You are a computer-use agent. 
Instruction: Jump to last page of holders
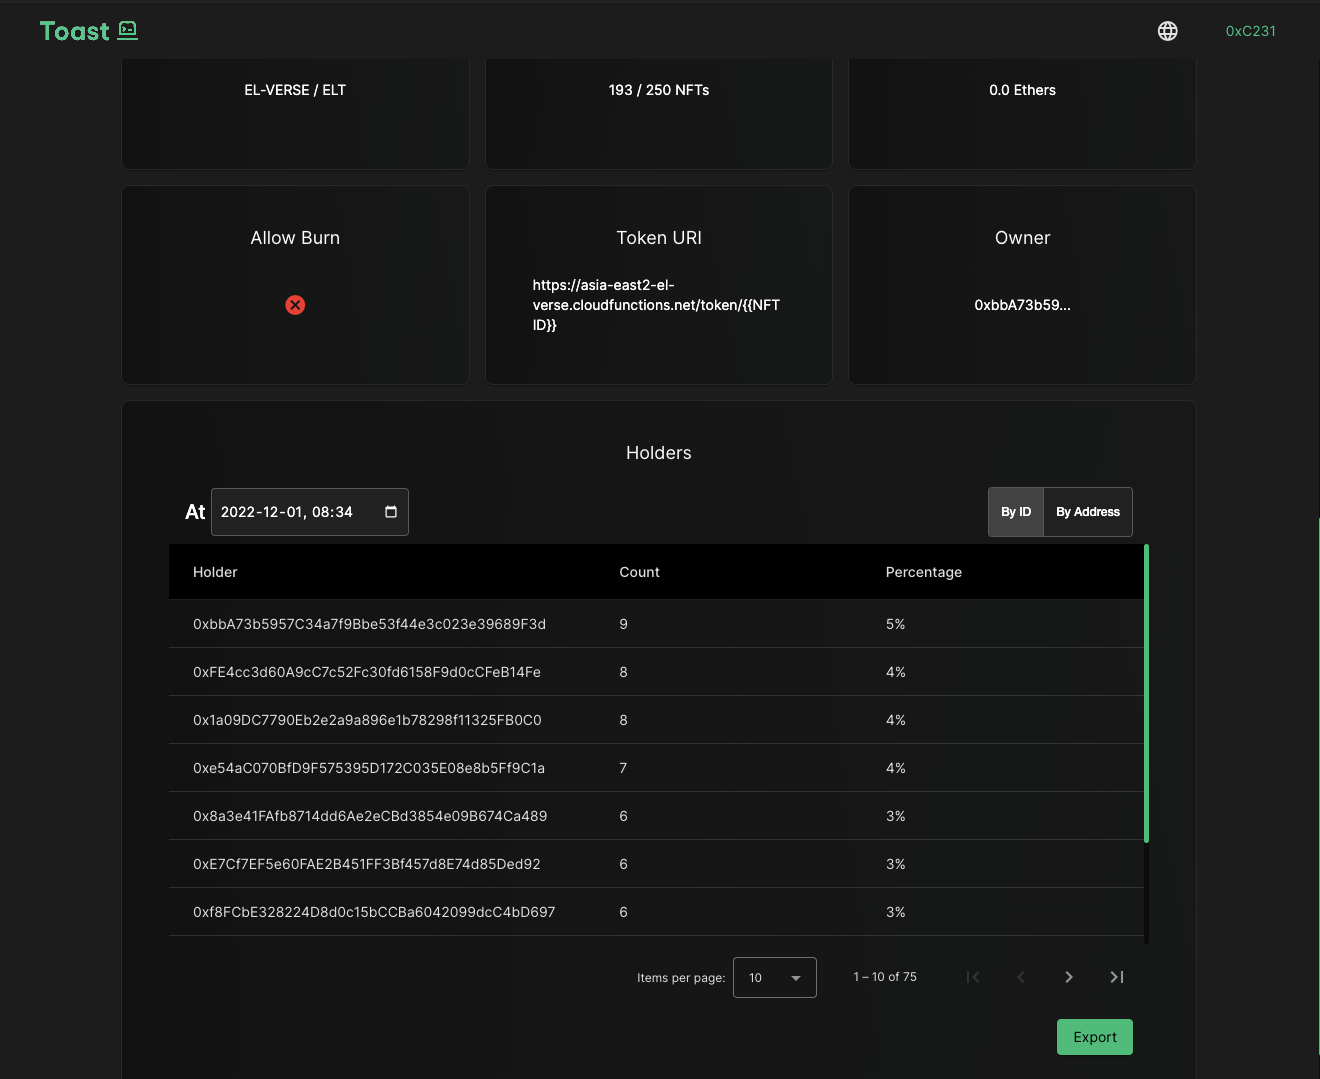1117,977
